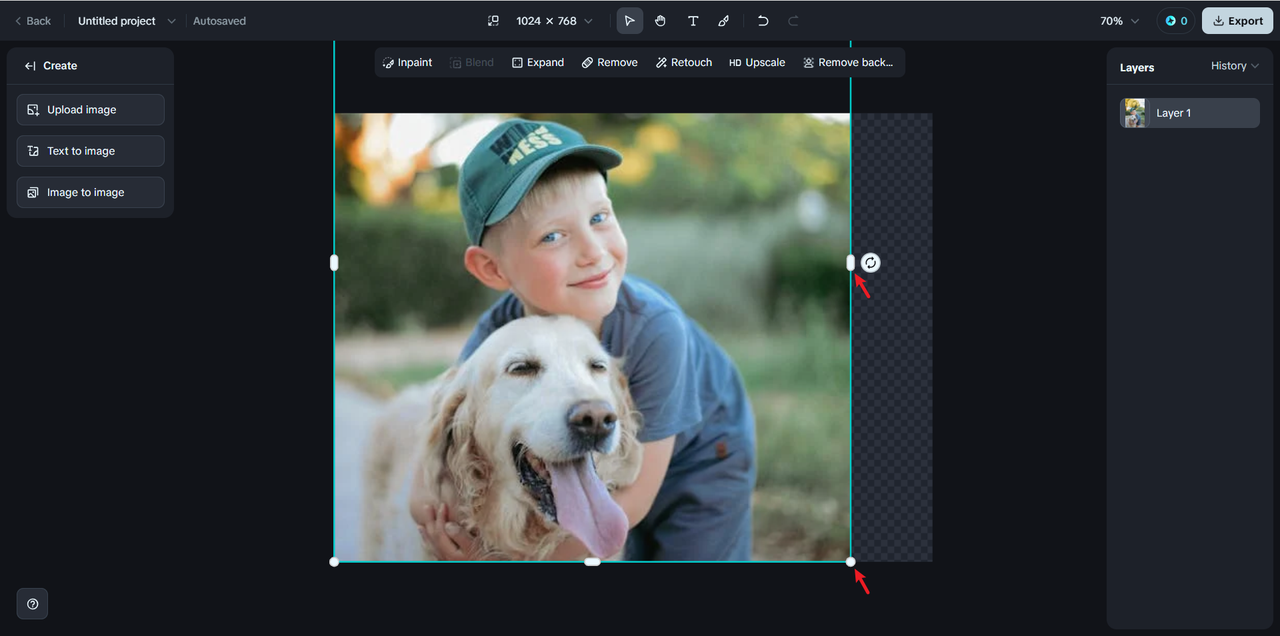
Task: Expand the 70% zoom level dropdown
Action: coord(1119,21)
